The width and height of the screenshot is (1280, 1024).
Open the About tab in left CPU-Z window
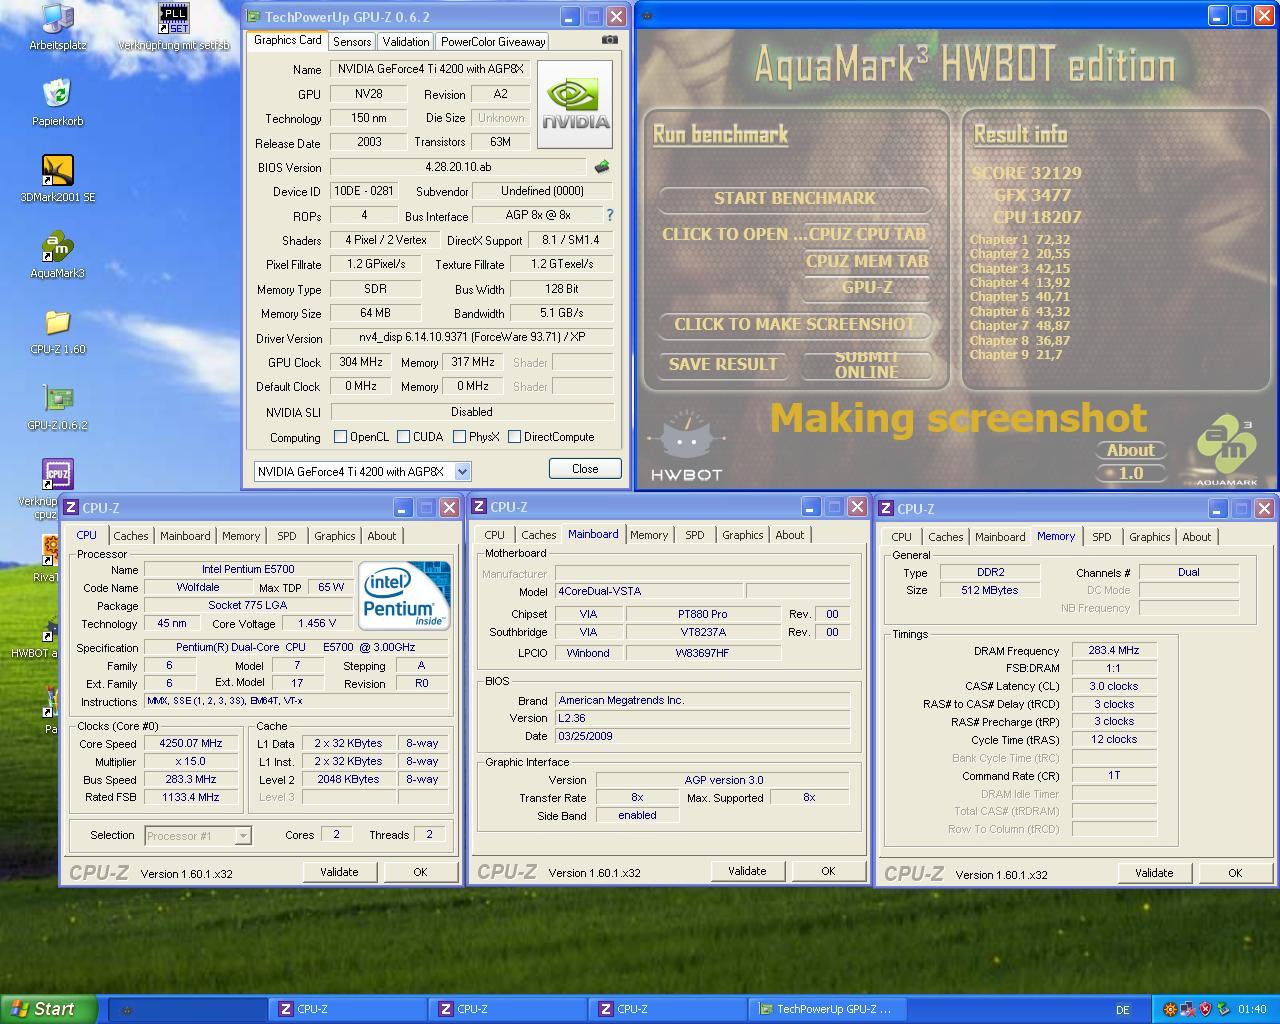[381, 536]
